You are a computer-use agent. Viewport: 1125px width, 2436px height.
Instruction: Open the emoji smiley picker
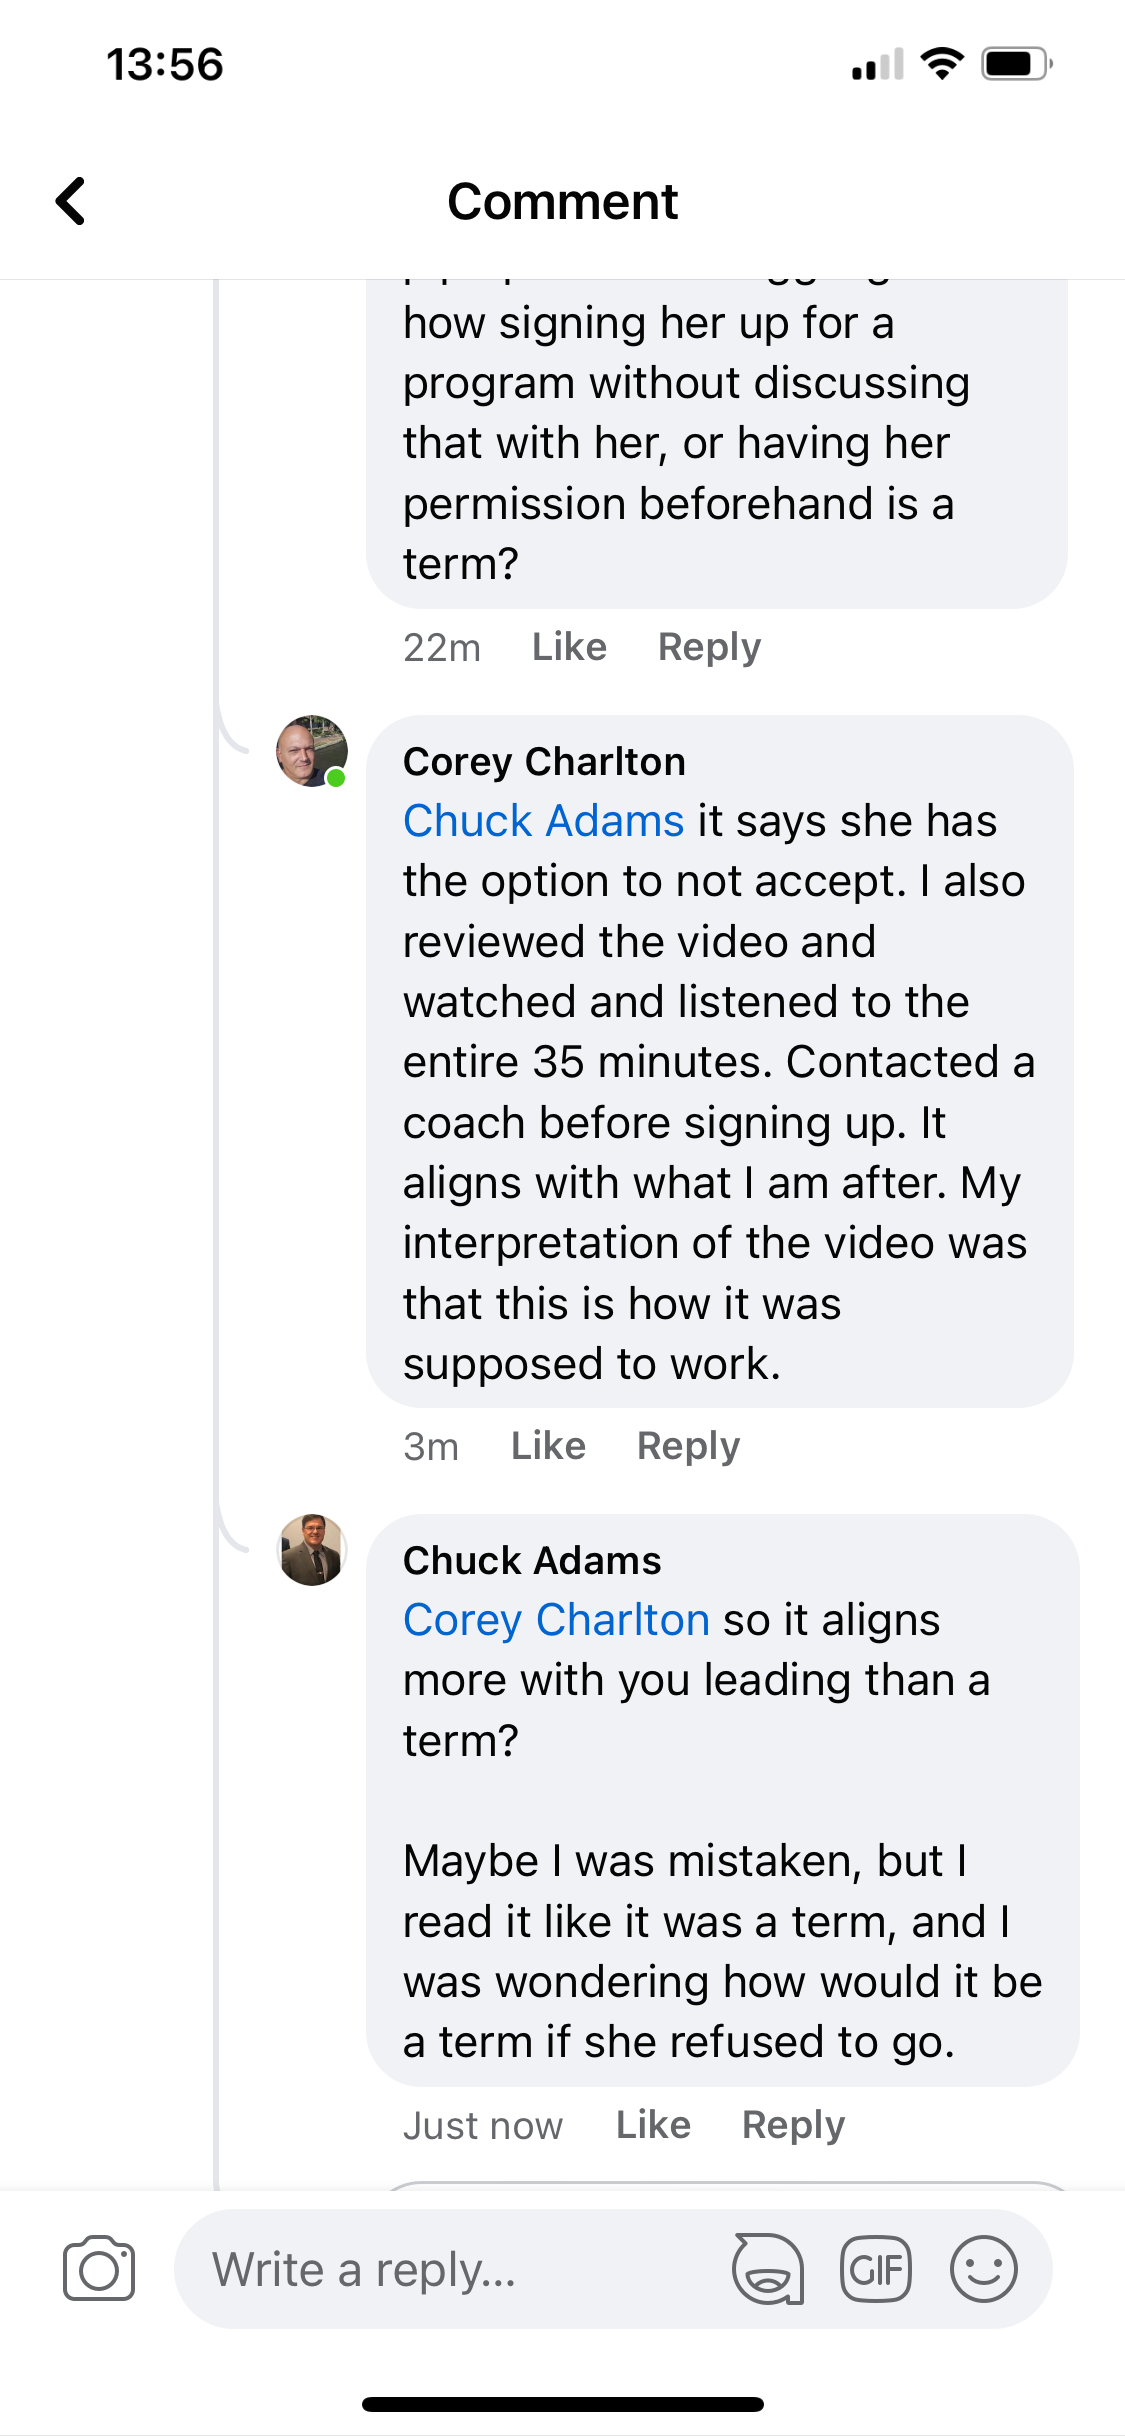pyautogui.click(x=983, y=2268)
